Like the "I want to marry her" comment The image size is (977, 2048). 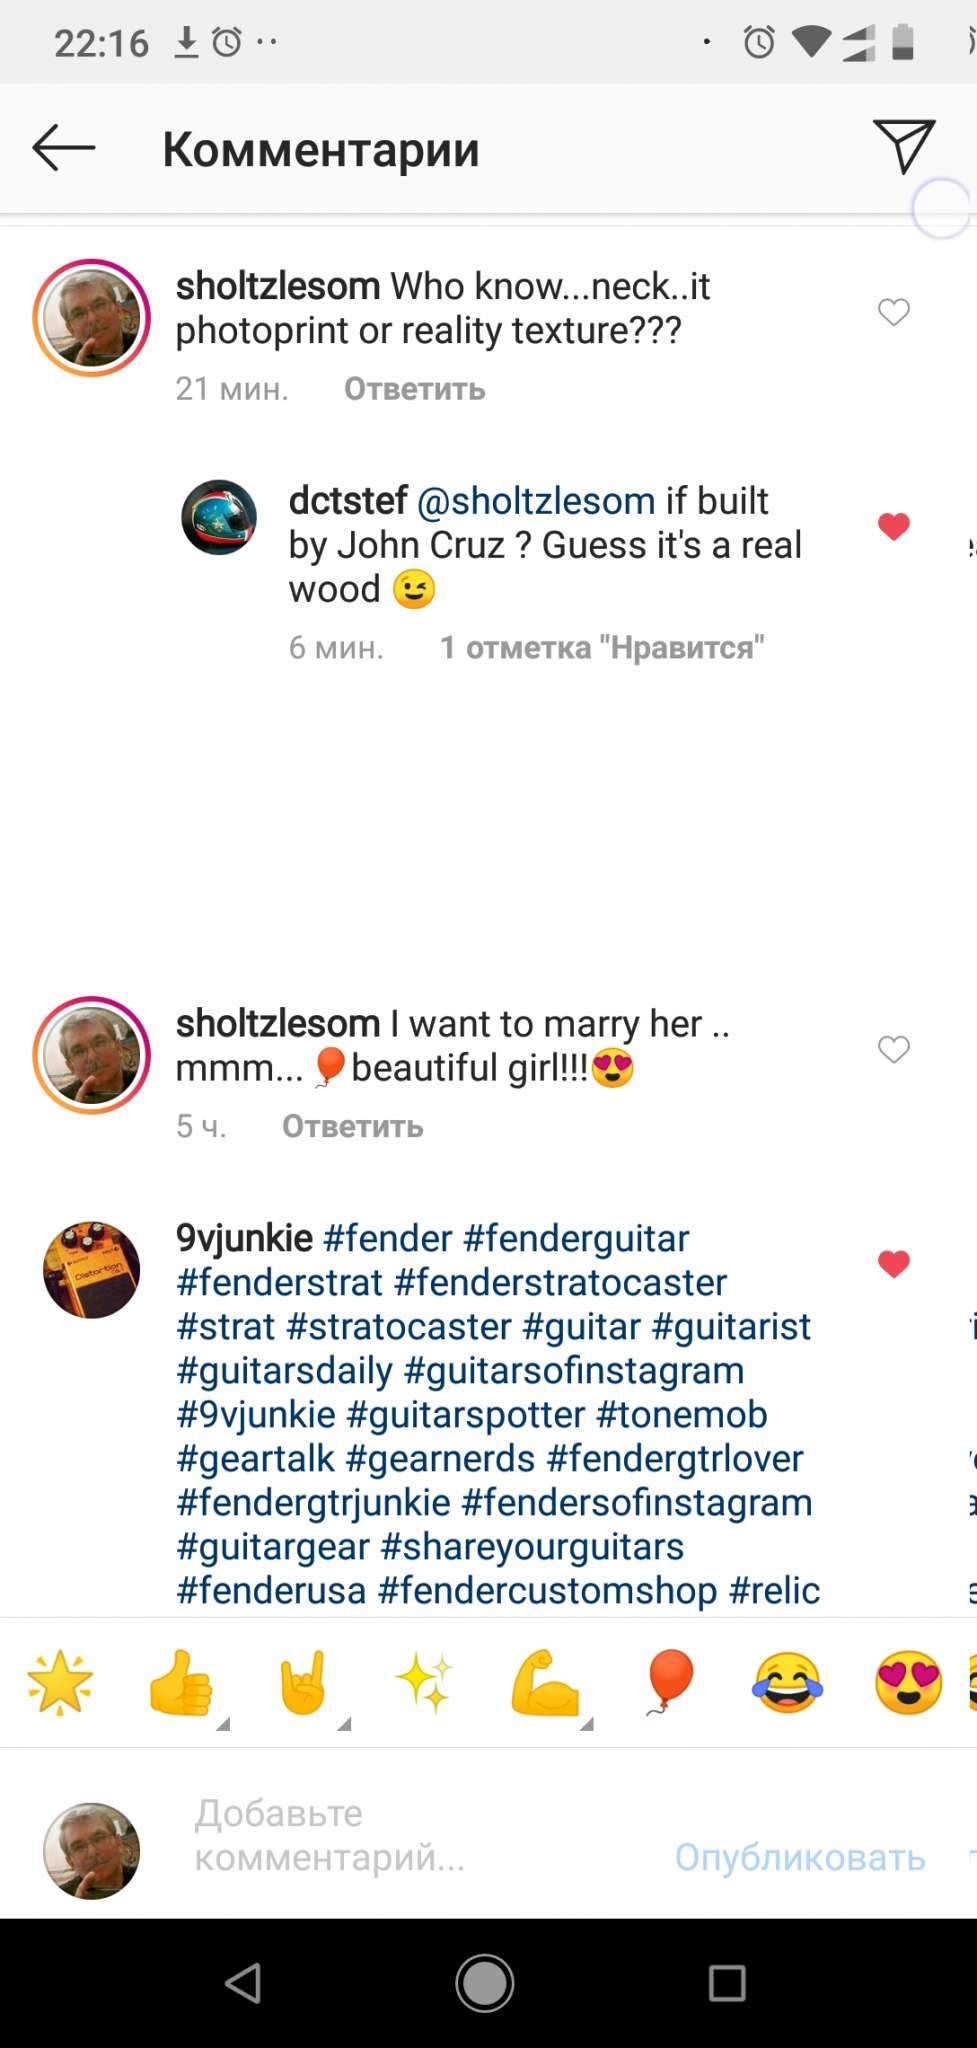pos(893,1049)
